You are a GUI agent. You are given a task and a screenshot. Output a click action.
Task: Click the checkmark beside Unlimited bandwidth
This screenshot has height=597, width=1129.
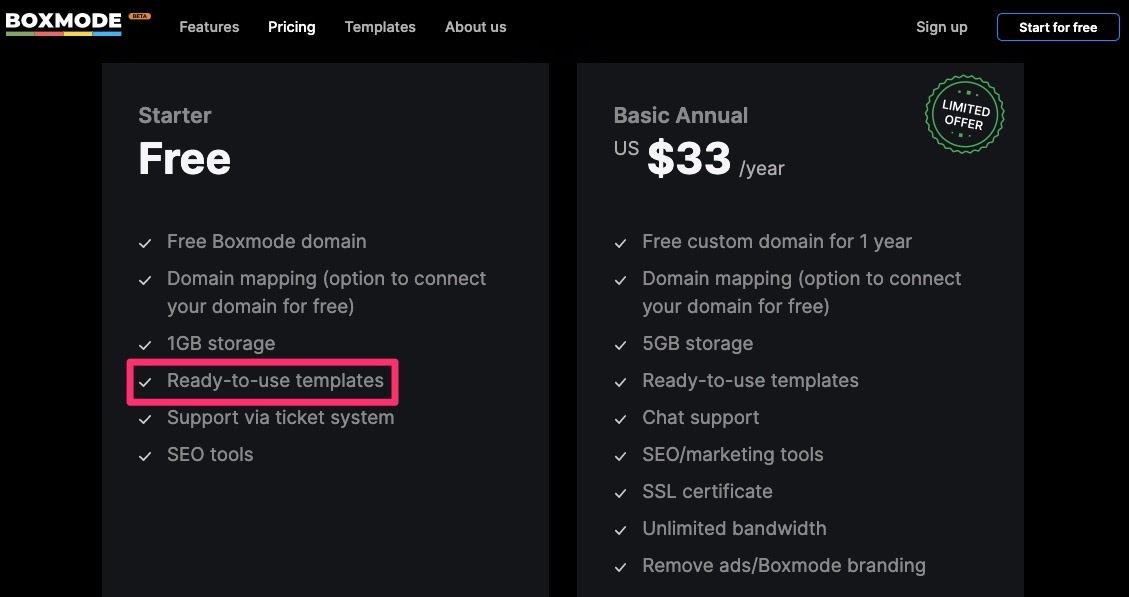621,530
